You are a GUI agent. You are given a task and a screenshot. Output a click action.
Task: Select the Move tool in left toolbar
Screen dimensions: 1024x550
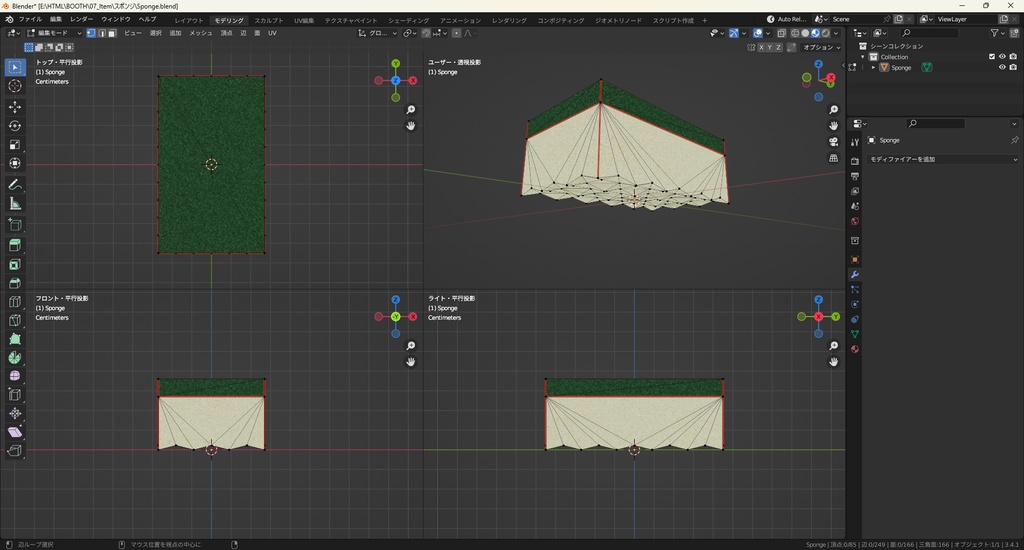tap(15, 106)
